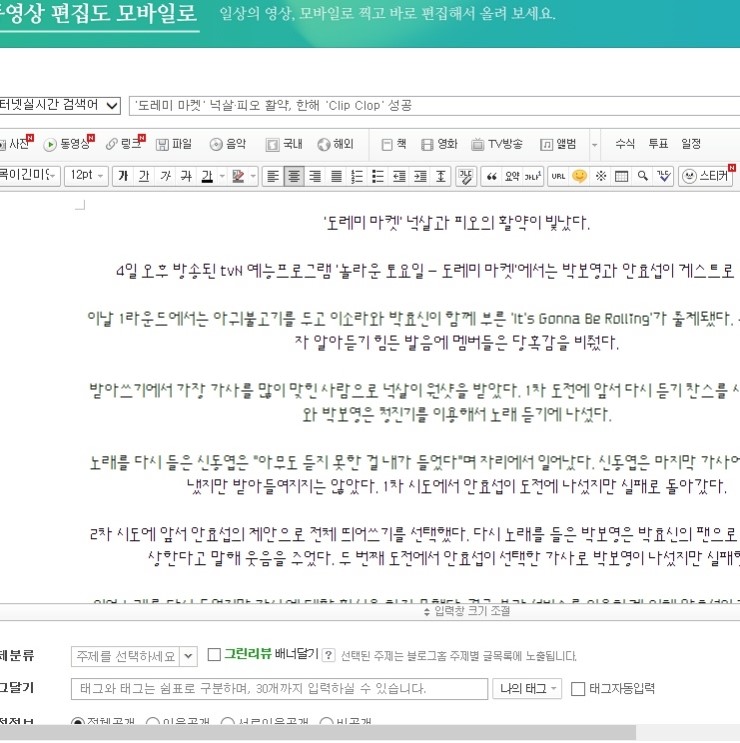
Task: Attach a file with the 파일 icon
Action: 174,144
